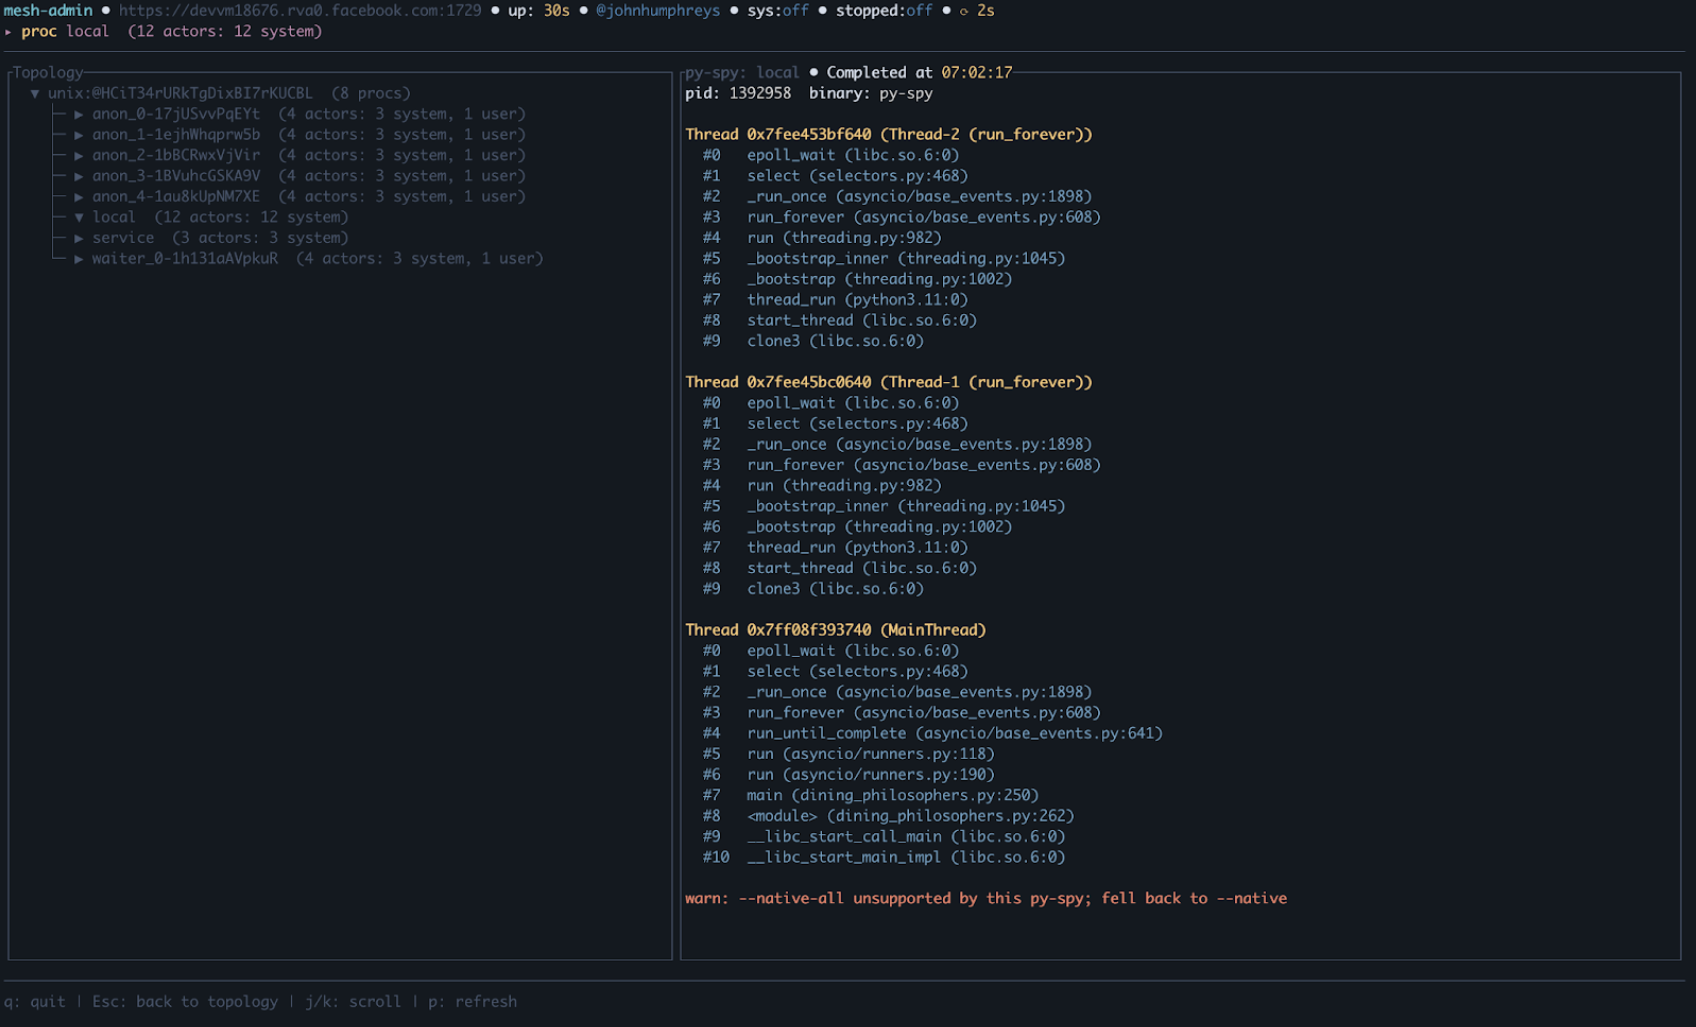Image resolution: width=1696 pixels, height=1027 pixels.
Task: Expand the service node
Action: [x=79, y=237]
